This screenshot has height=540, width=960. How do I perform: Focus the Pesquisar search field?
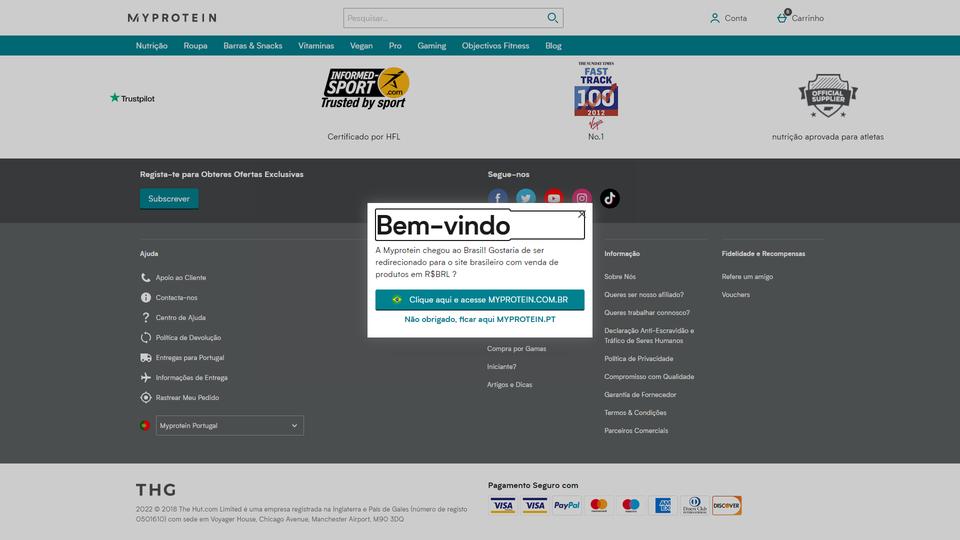[444, 18]
